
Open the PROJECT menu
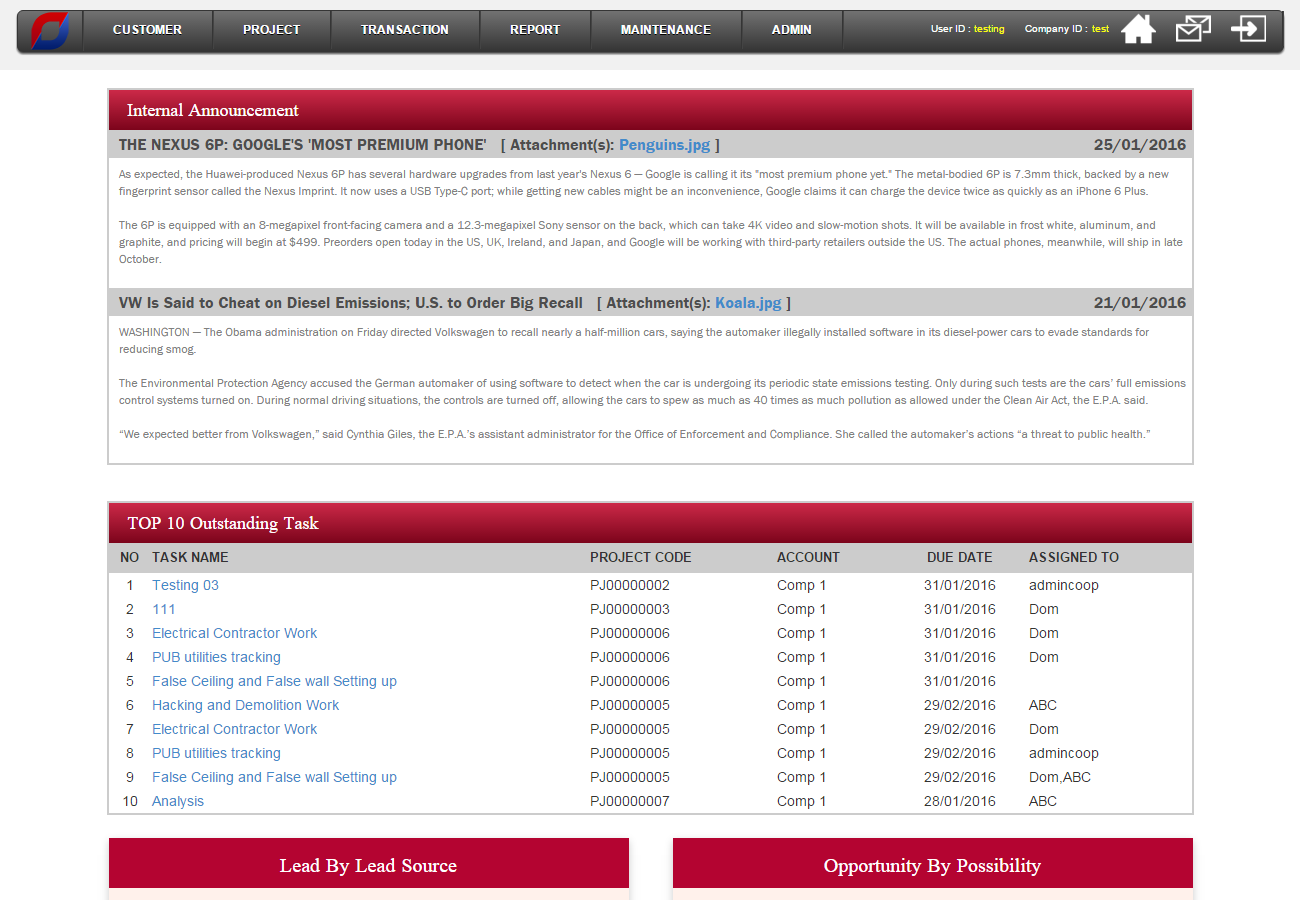[x=271, y=30]
